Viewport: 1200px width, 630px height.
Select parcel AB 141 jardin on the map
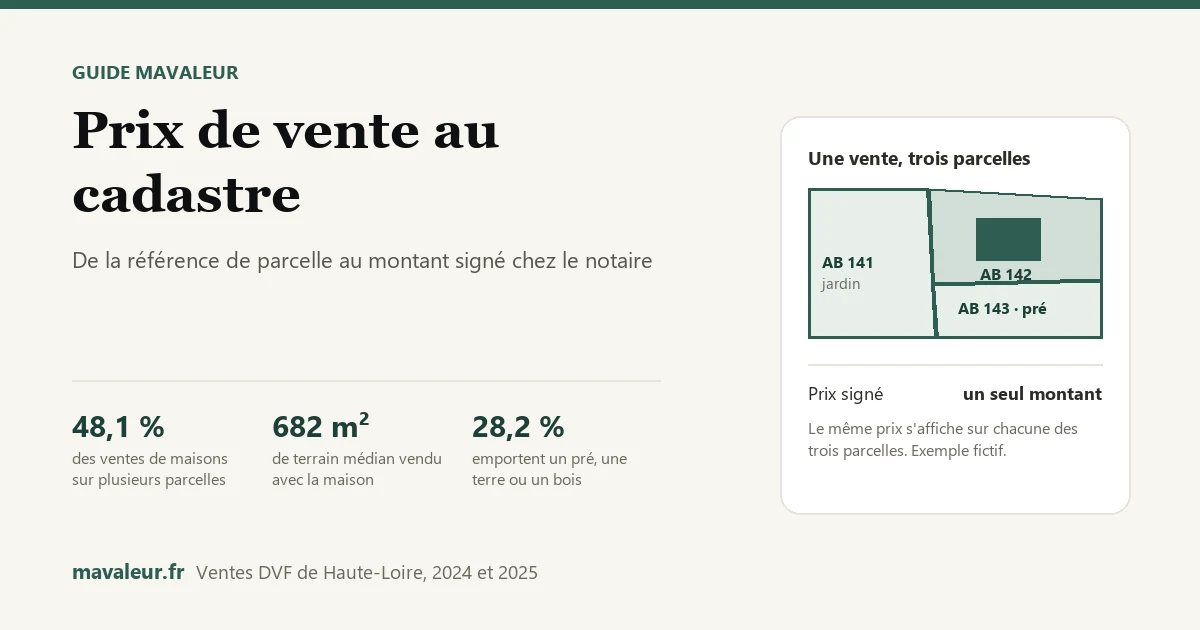pos(871,263)
